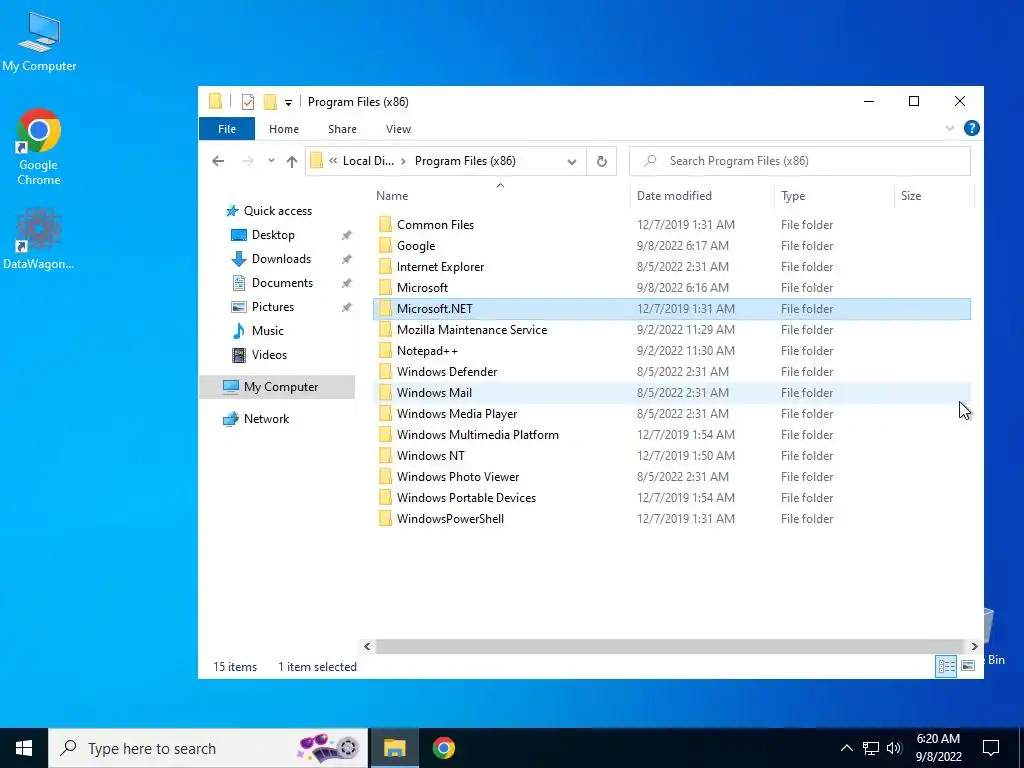1024x768 pixels.
Task: Select the Windows NT folder
Action: [430, 455]
